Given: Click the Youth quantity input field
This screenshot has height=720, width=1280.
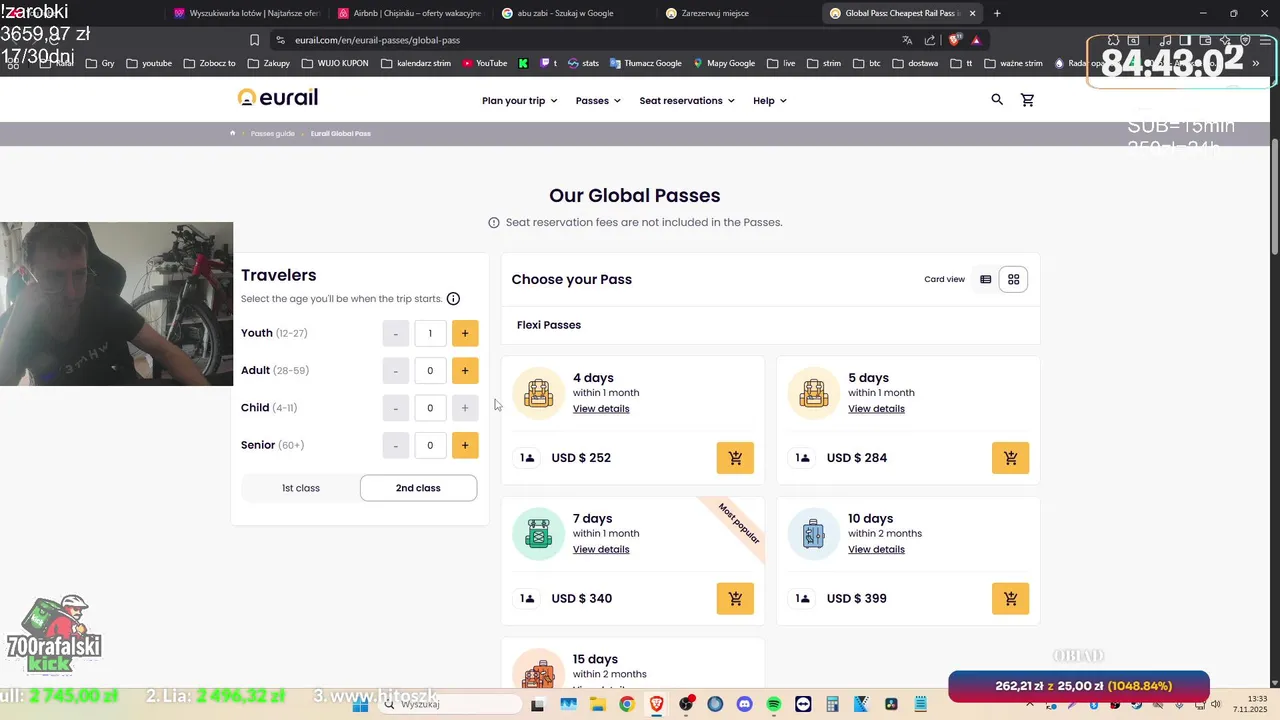Looking at the screenshot, I should tap(430, 333).
